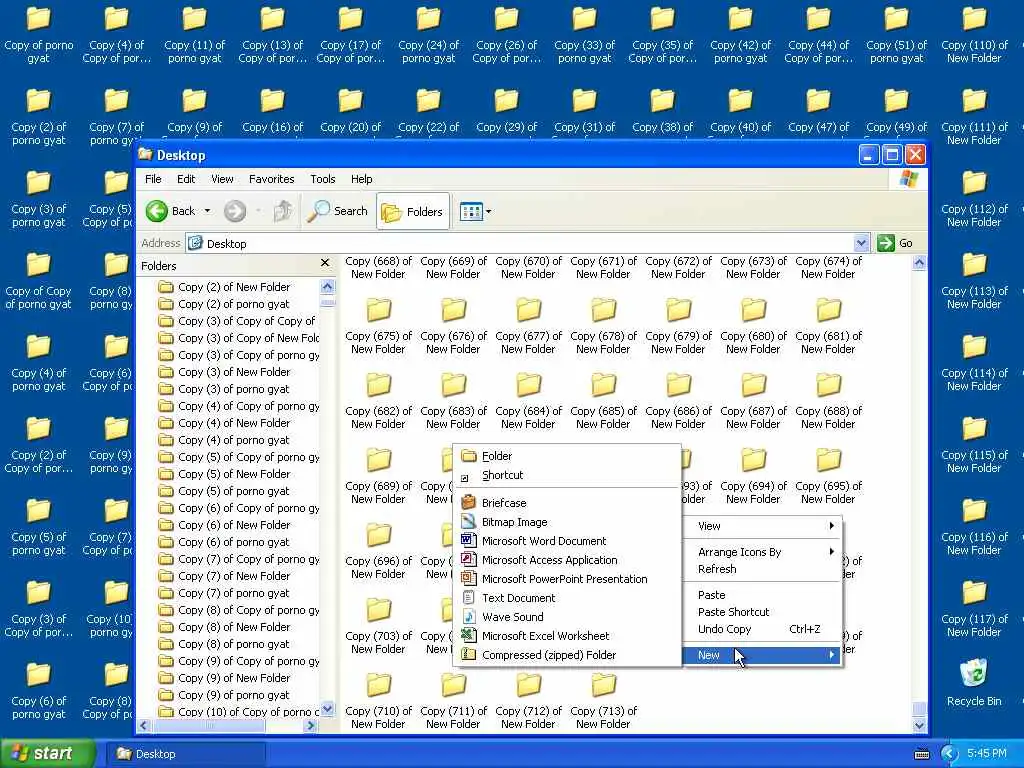Select folder Copy (696) of New Folder
Image resolution: width=1024 pixels, height=768 pixels.
(378, 551)
